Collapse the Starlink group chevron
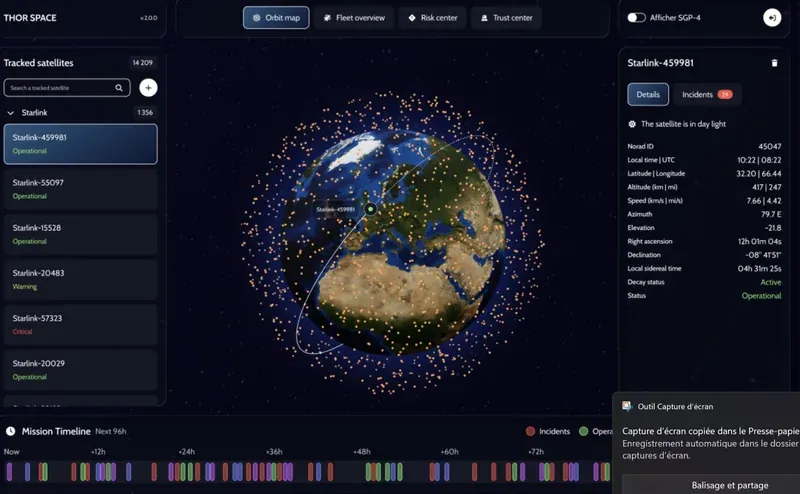800x494 pixels. pyautogui.click(x=10, y=113)
